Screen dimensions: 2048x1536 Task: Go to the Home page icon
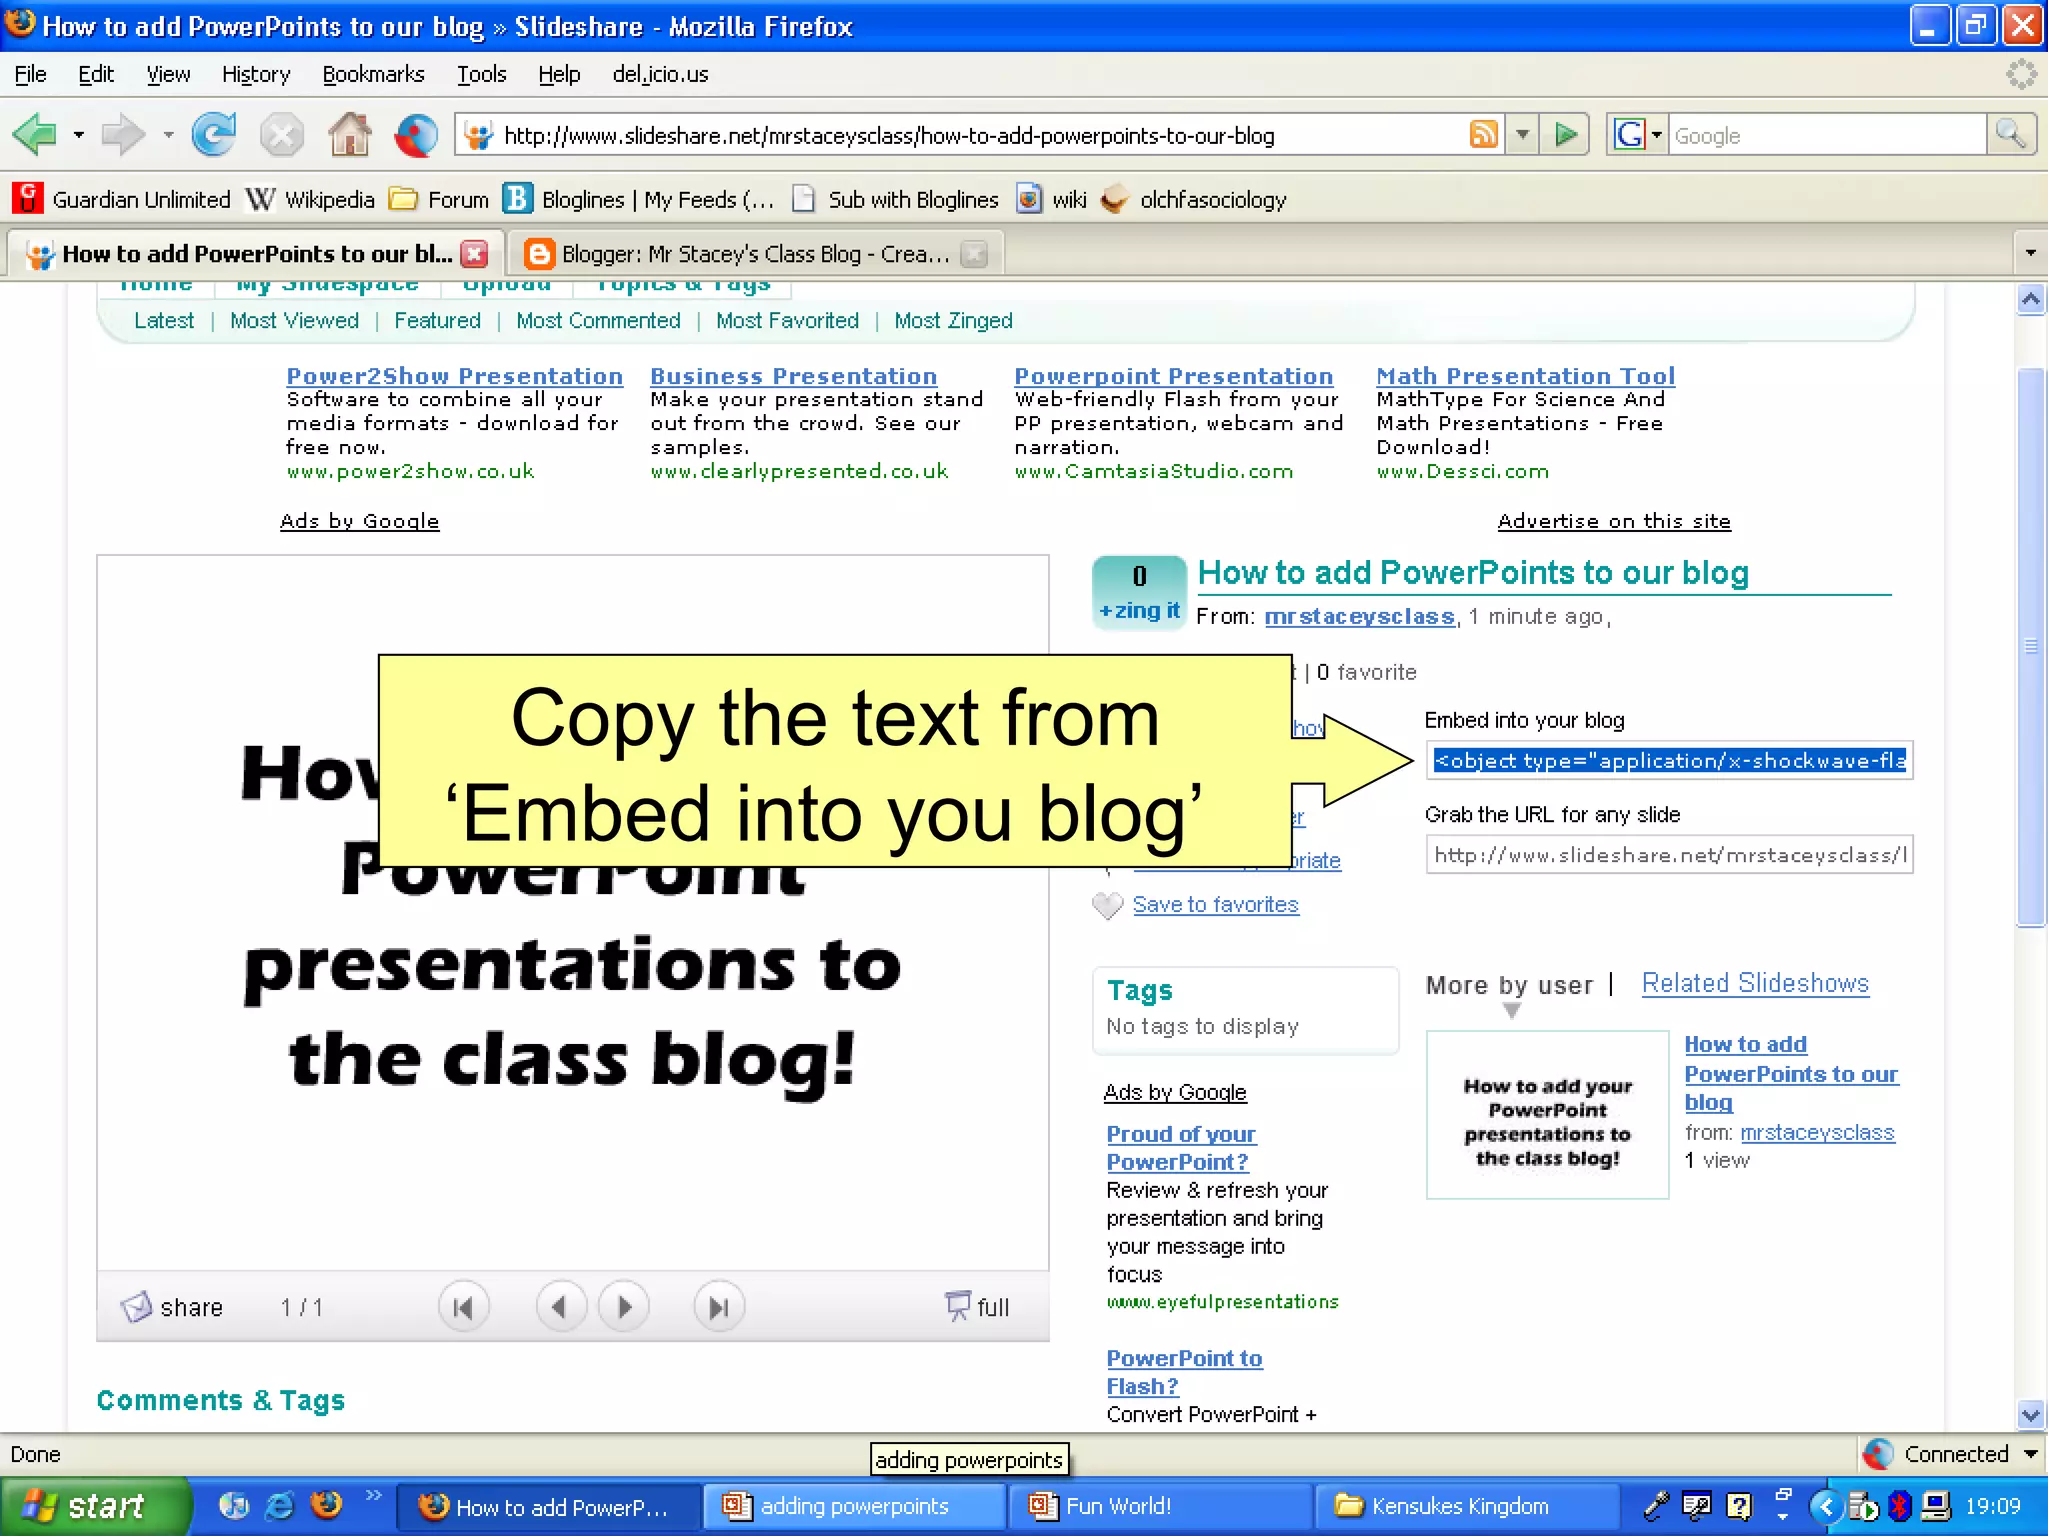[350, 135]
